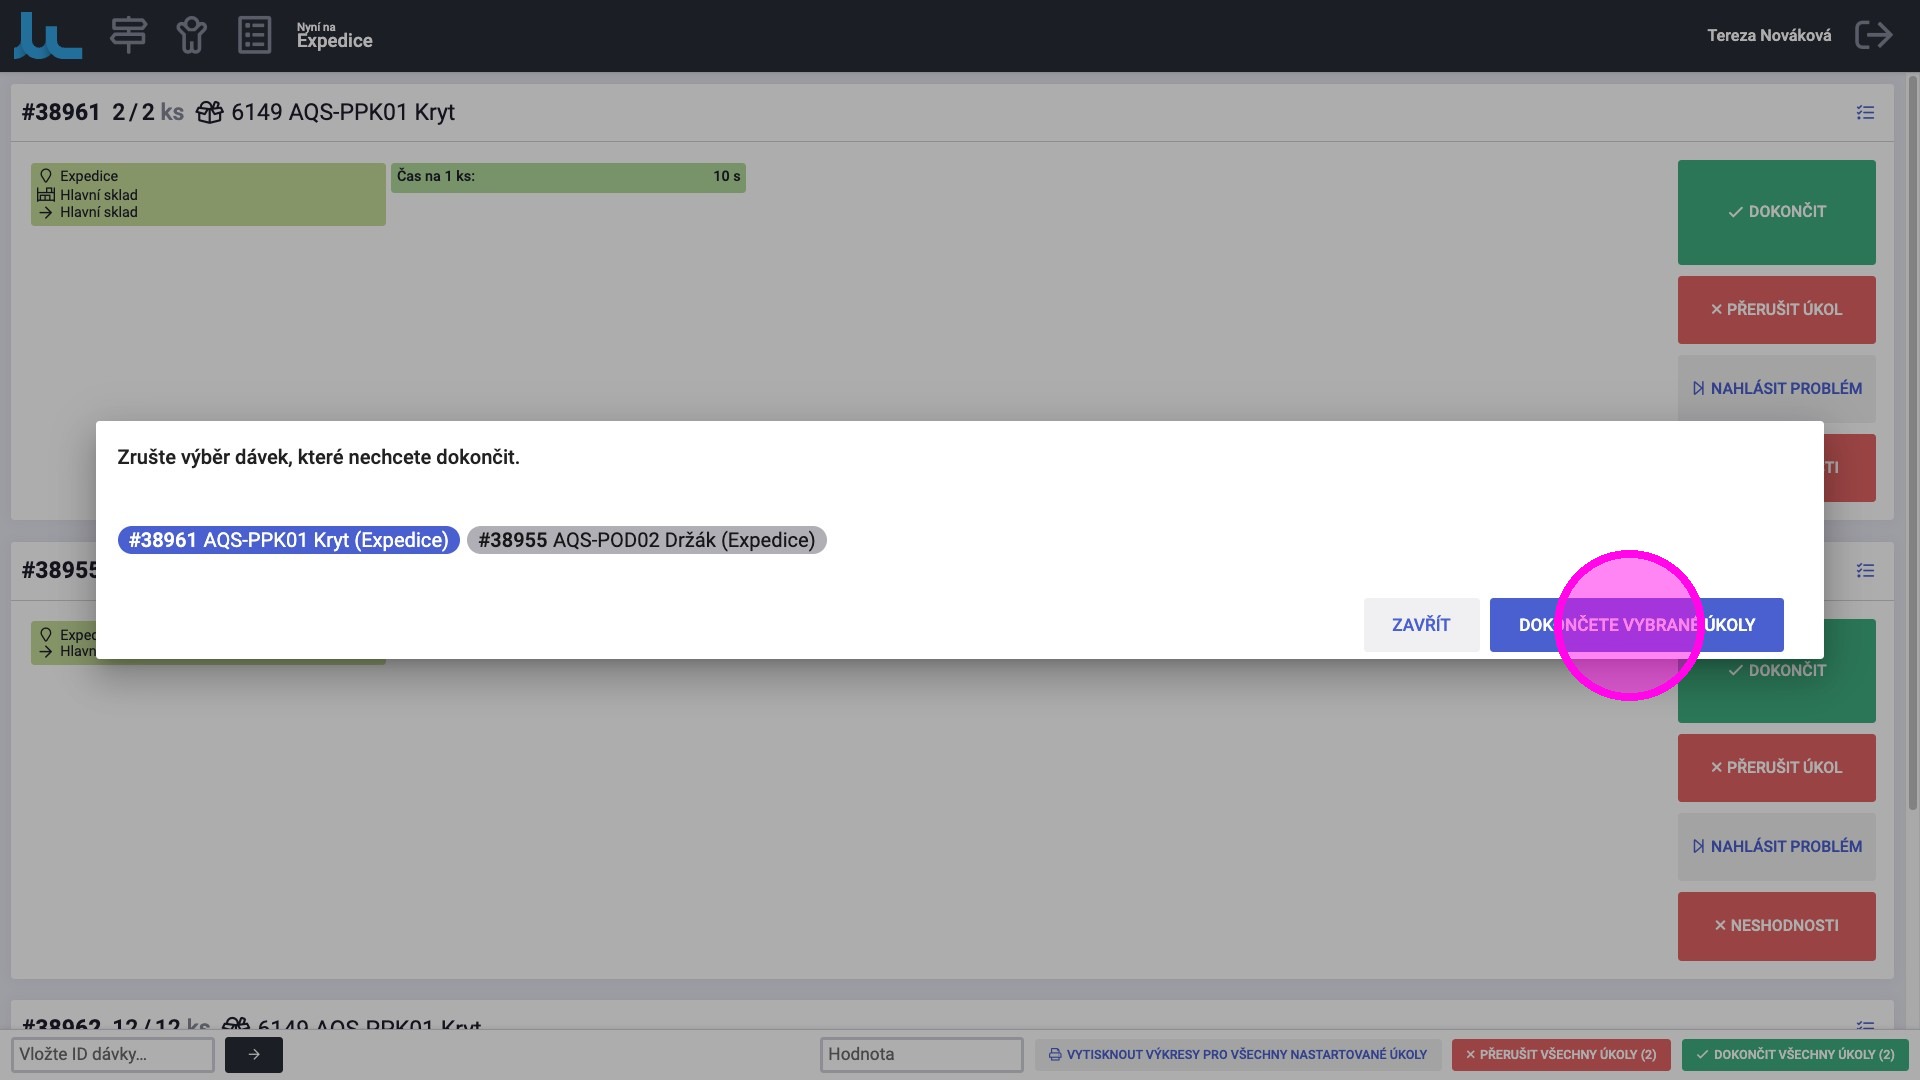Click the Zavřít button
Image resolution: width=1920 pixels, height=1080 pixels.
click(x=1420, y=625)
